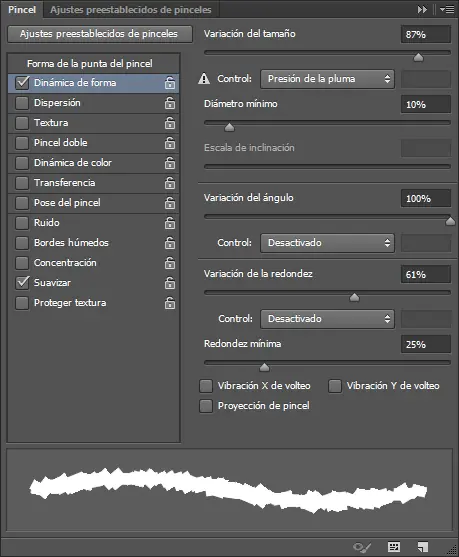The image size is (459, 557).
Task: Select the Pincel doble section label
Action: 61,143
